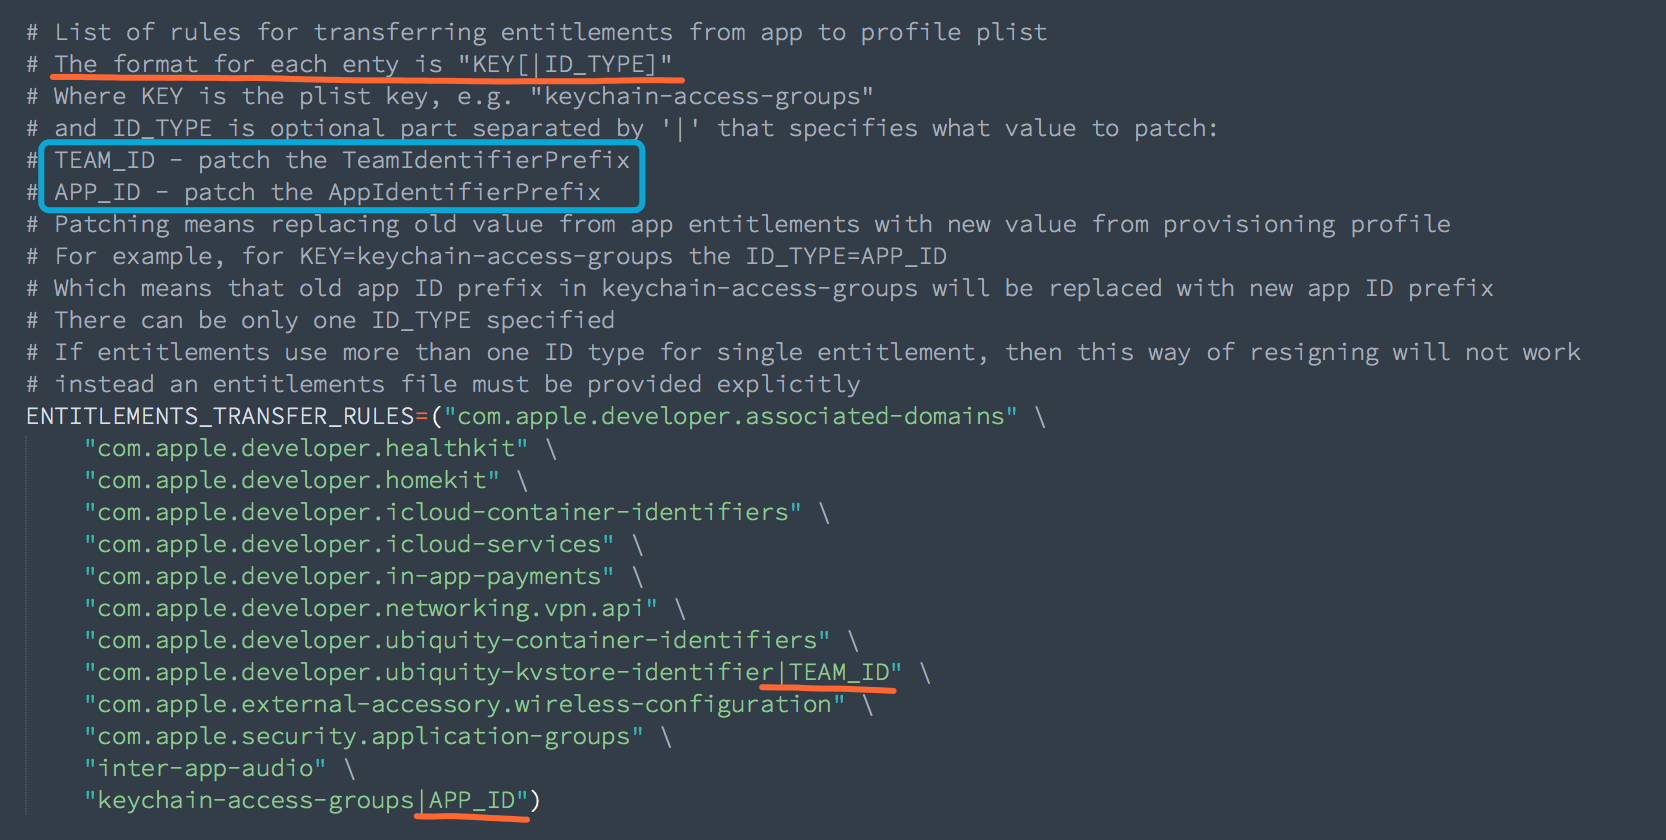The width and height of the screenshot is (1666, 840).
Task: Click the "inter-app-audio" string
Action: 205,768
